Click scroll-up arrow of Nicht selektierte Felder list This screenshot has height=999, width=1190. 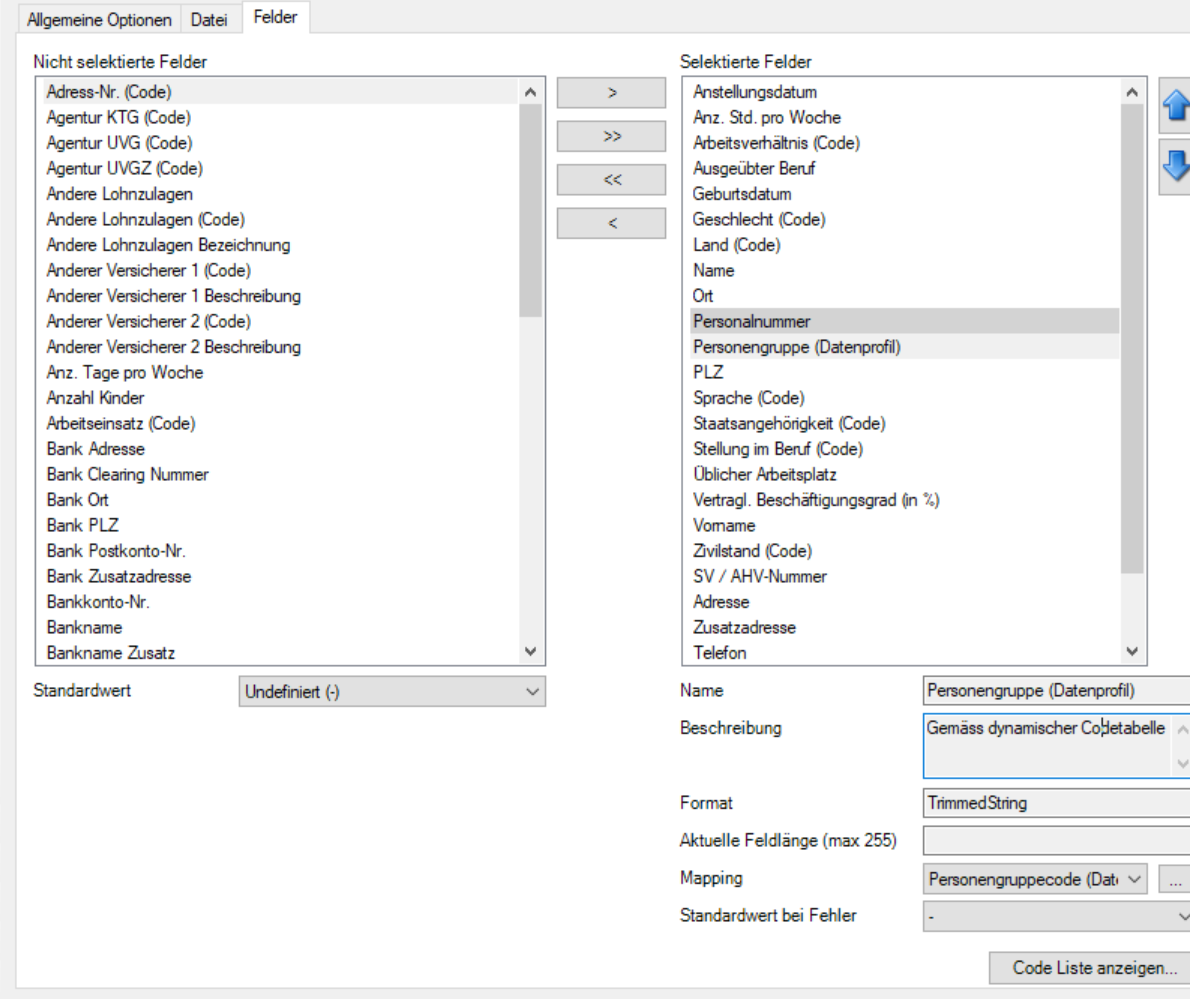point(530,93)
